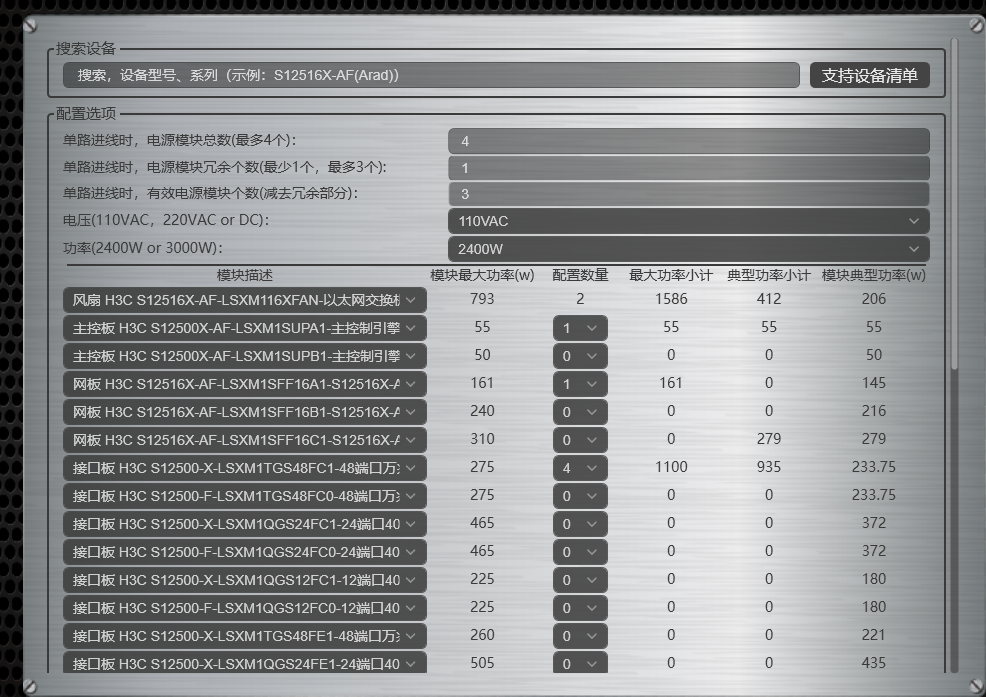Click the 412 typical power subtotal value
986x697 pixels.
(x=768, y=299)
